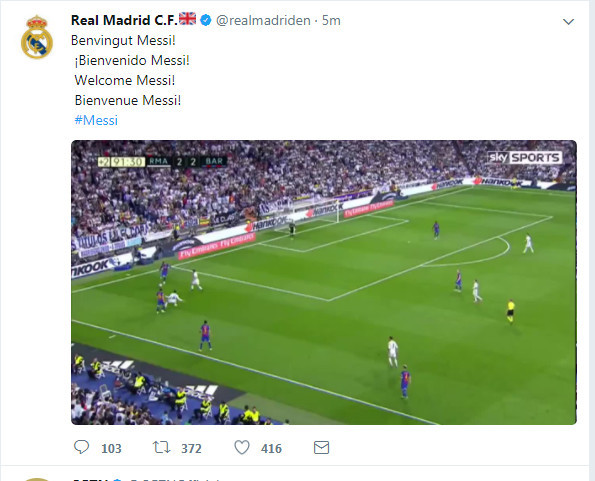
Task: Open the tweet options chevron dropdown
Action: 568,22
